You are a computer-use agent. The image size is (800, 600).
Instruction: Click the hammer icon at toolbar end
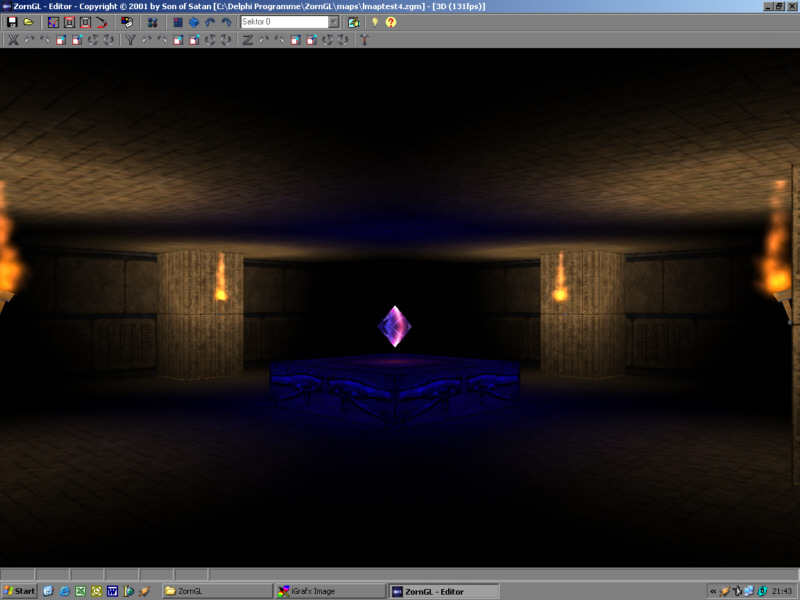pos(364,40)
